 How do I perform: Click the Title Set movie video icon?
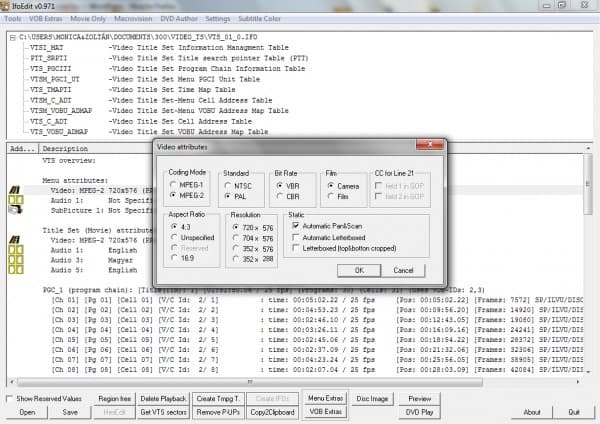[x=16, y=240]
